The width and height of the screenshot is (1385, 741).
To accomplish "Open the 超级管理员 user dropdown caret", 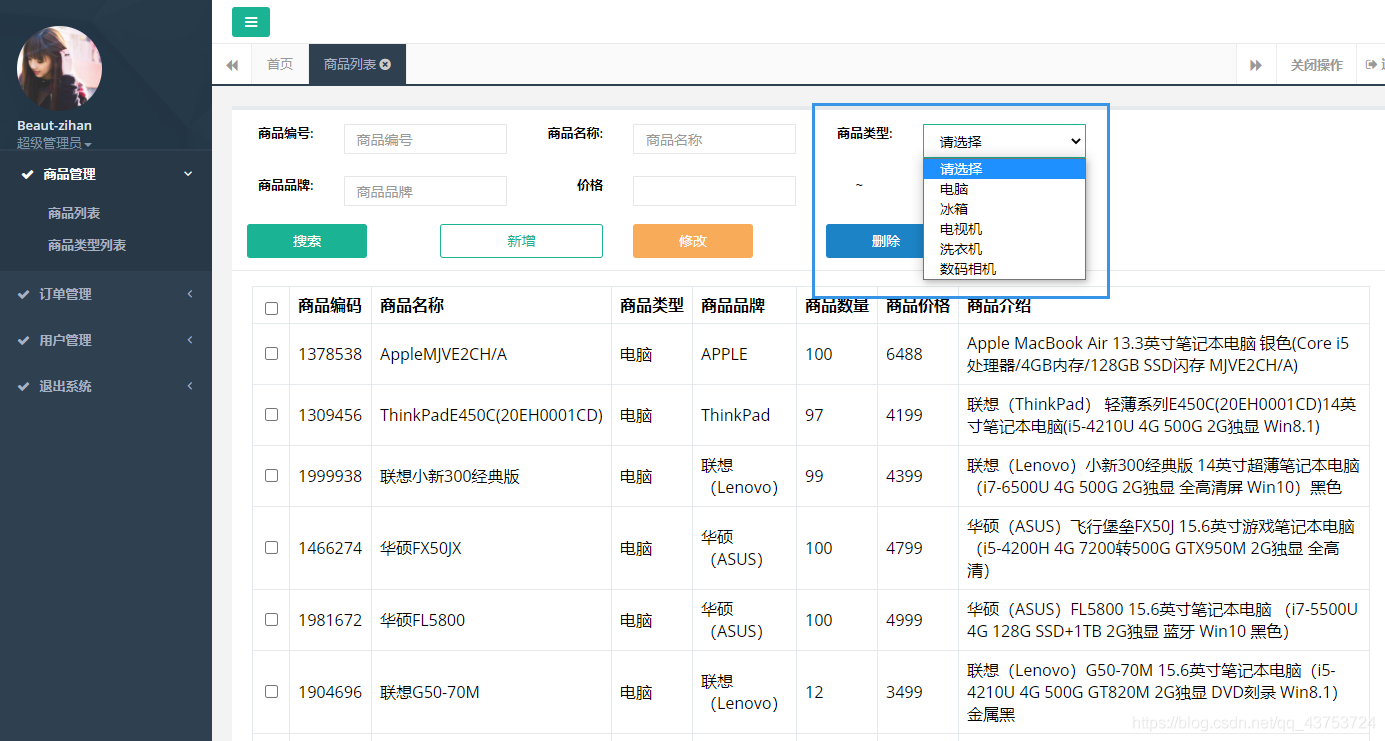I will coord(88,145).
